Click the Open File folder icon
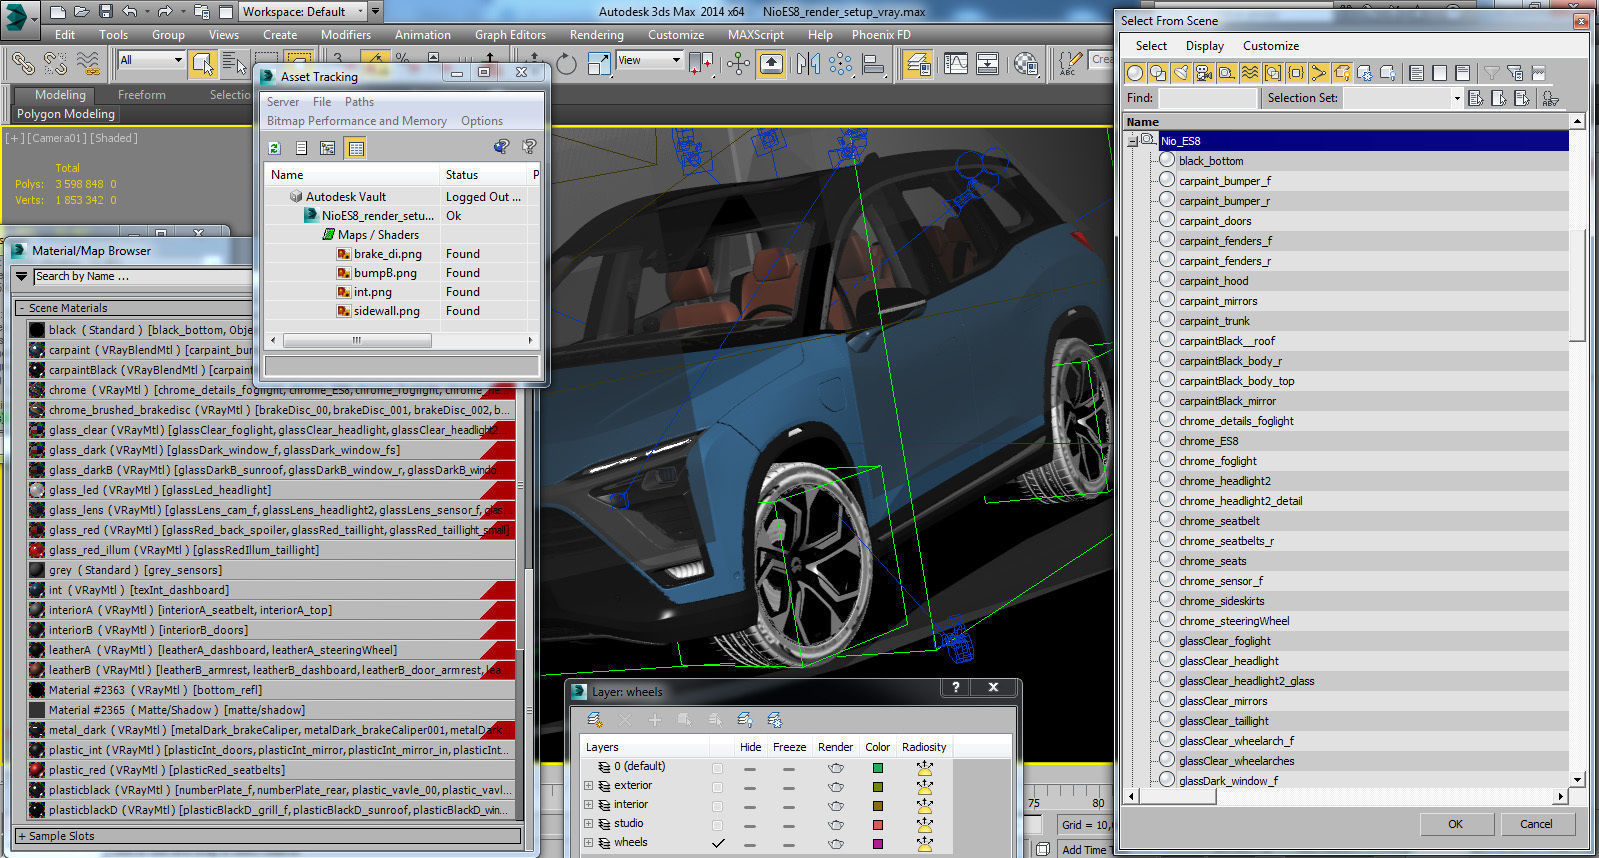1599x858 pixels. point(82,11)
